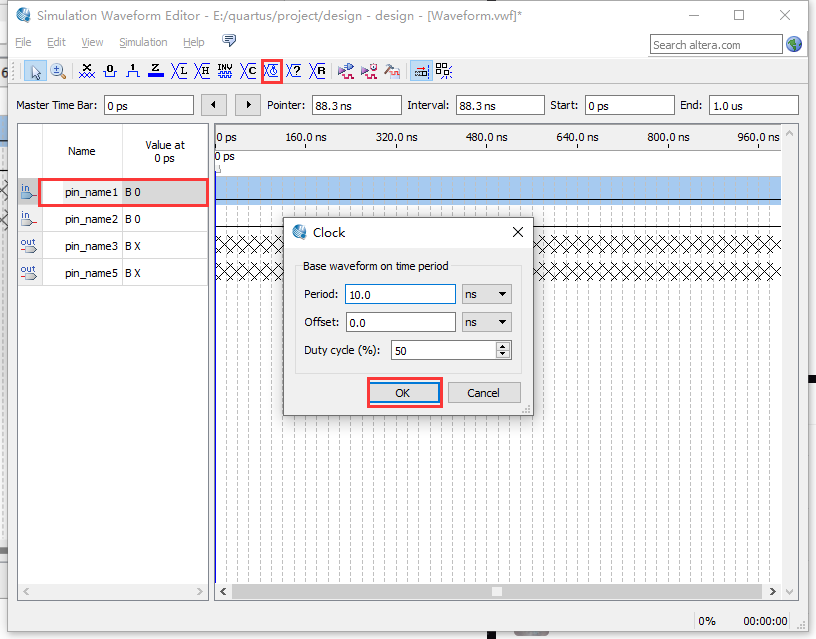Select the arrow Selection tool

coord(35,71)
